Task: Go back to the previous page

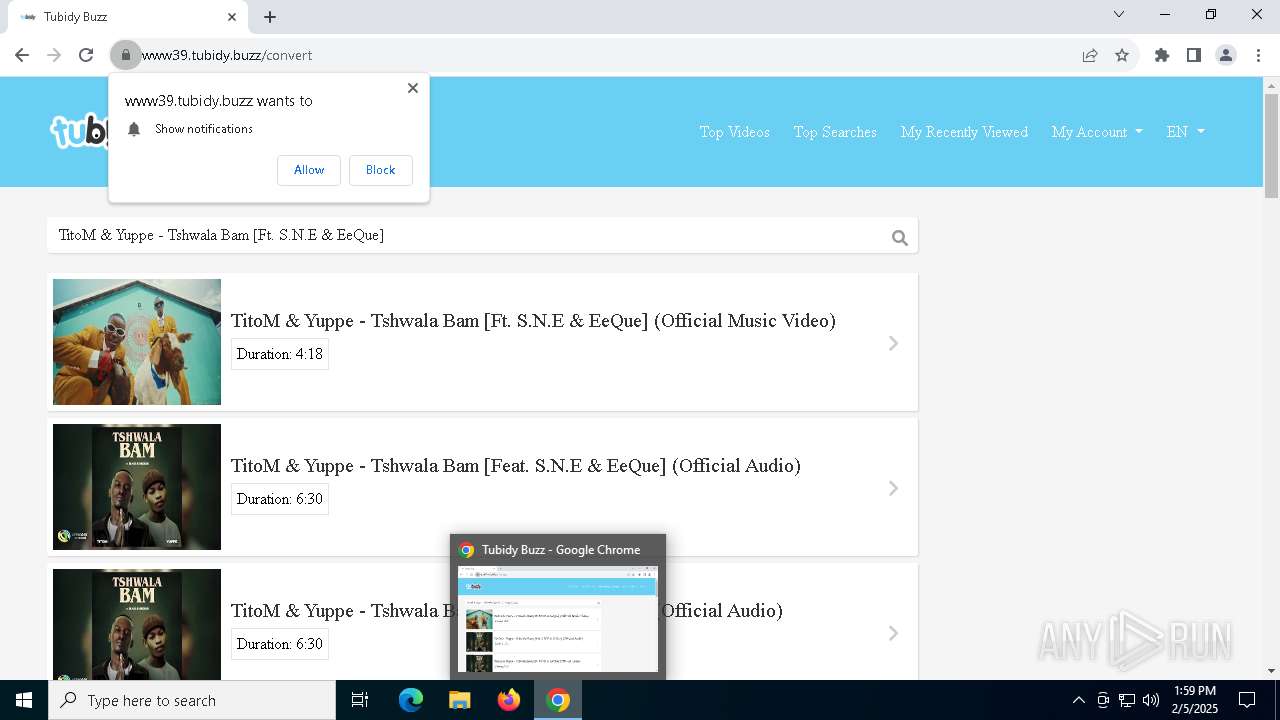Action: click(x=22, y=55)
